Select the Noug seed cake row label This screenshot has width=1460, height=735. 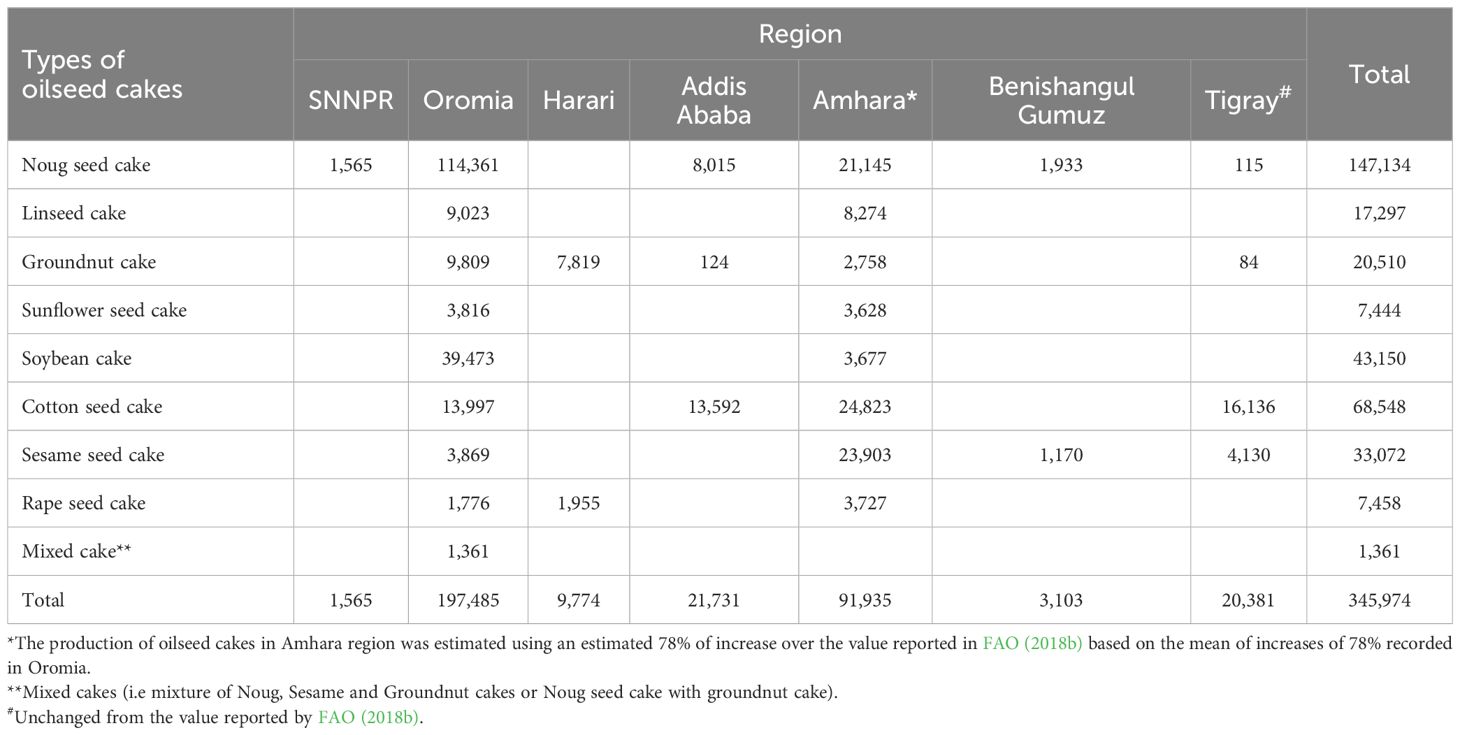coord(86,165)
